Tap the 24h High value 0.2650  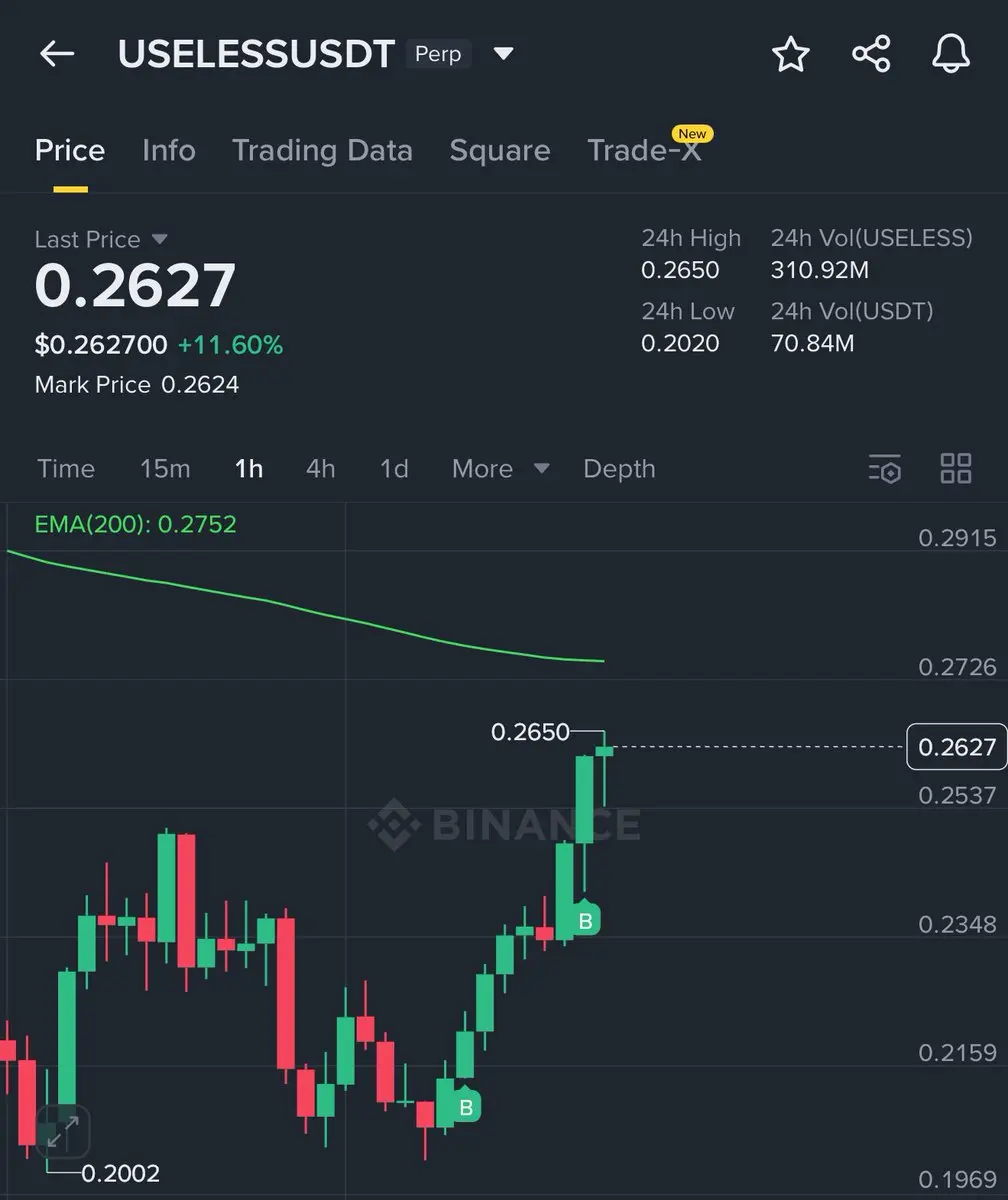[x=680, y=270]
